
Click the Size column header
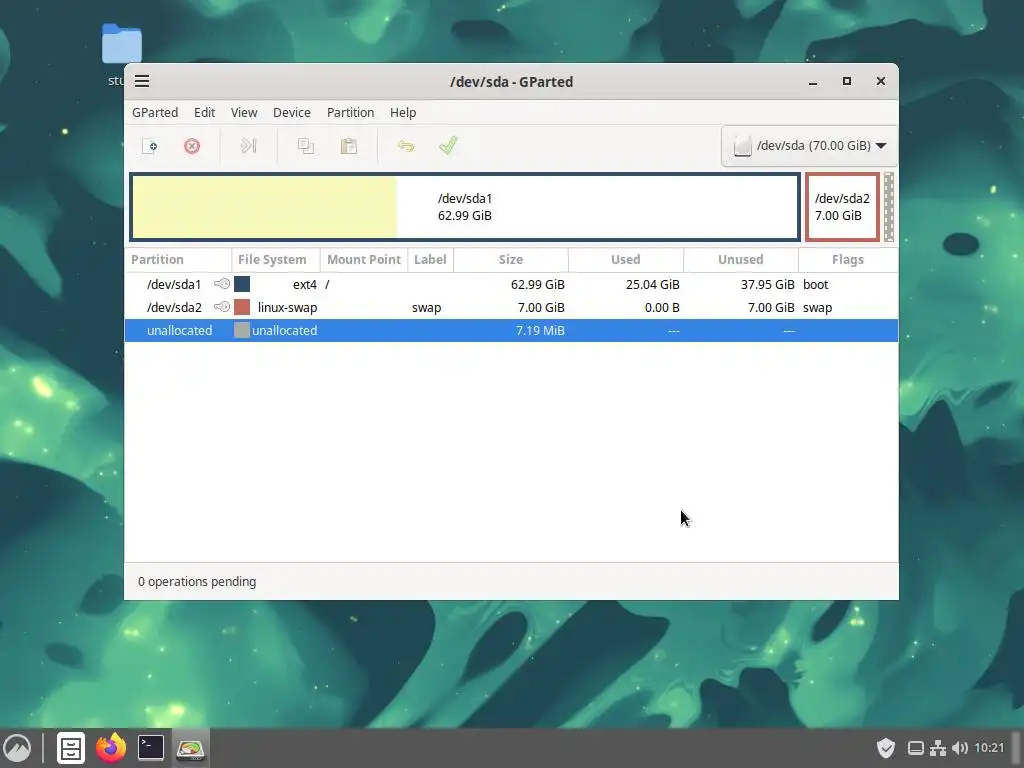pos(511,259)
